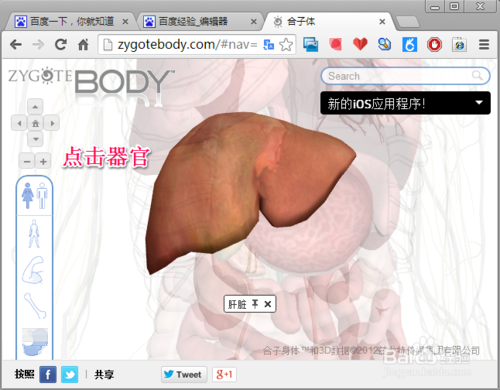Image resolution: width=500 pixels, height=390 pixels.
Task: Pan view up with the up arrow
Action: pyautogui.click(x=35, y=107)
